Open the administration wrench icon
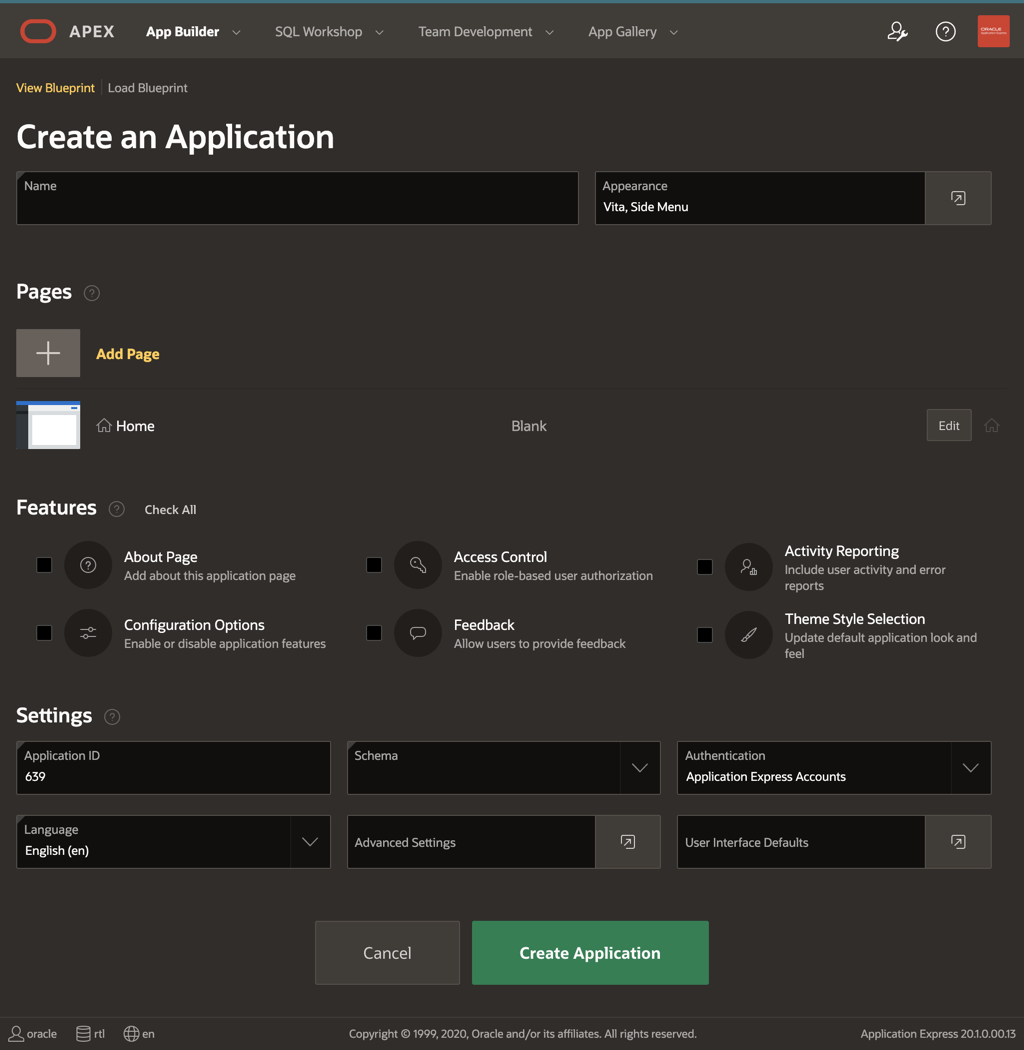The width and height of the screenshot is (1024, 1050). coord(897,32)
